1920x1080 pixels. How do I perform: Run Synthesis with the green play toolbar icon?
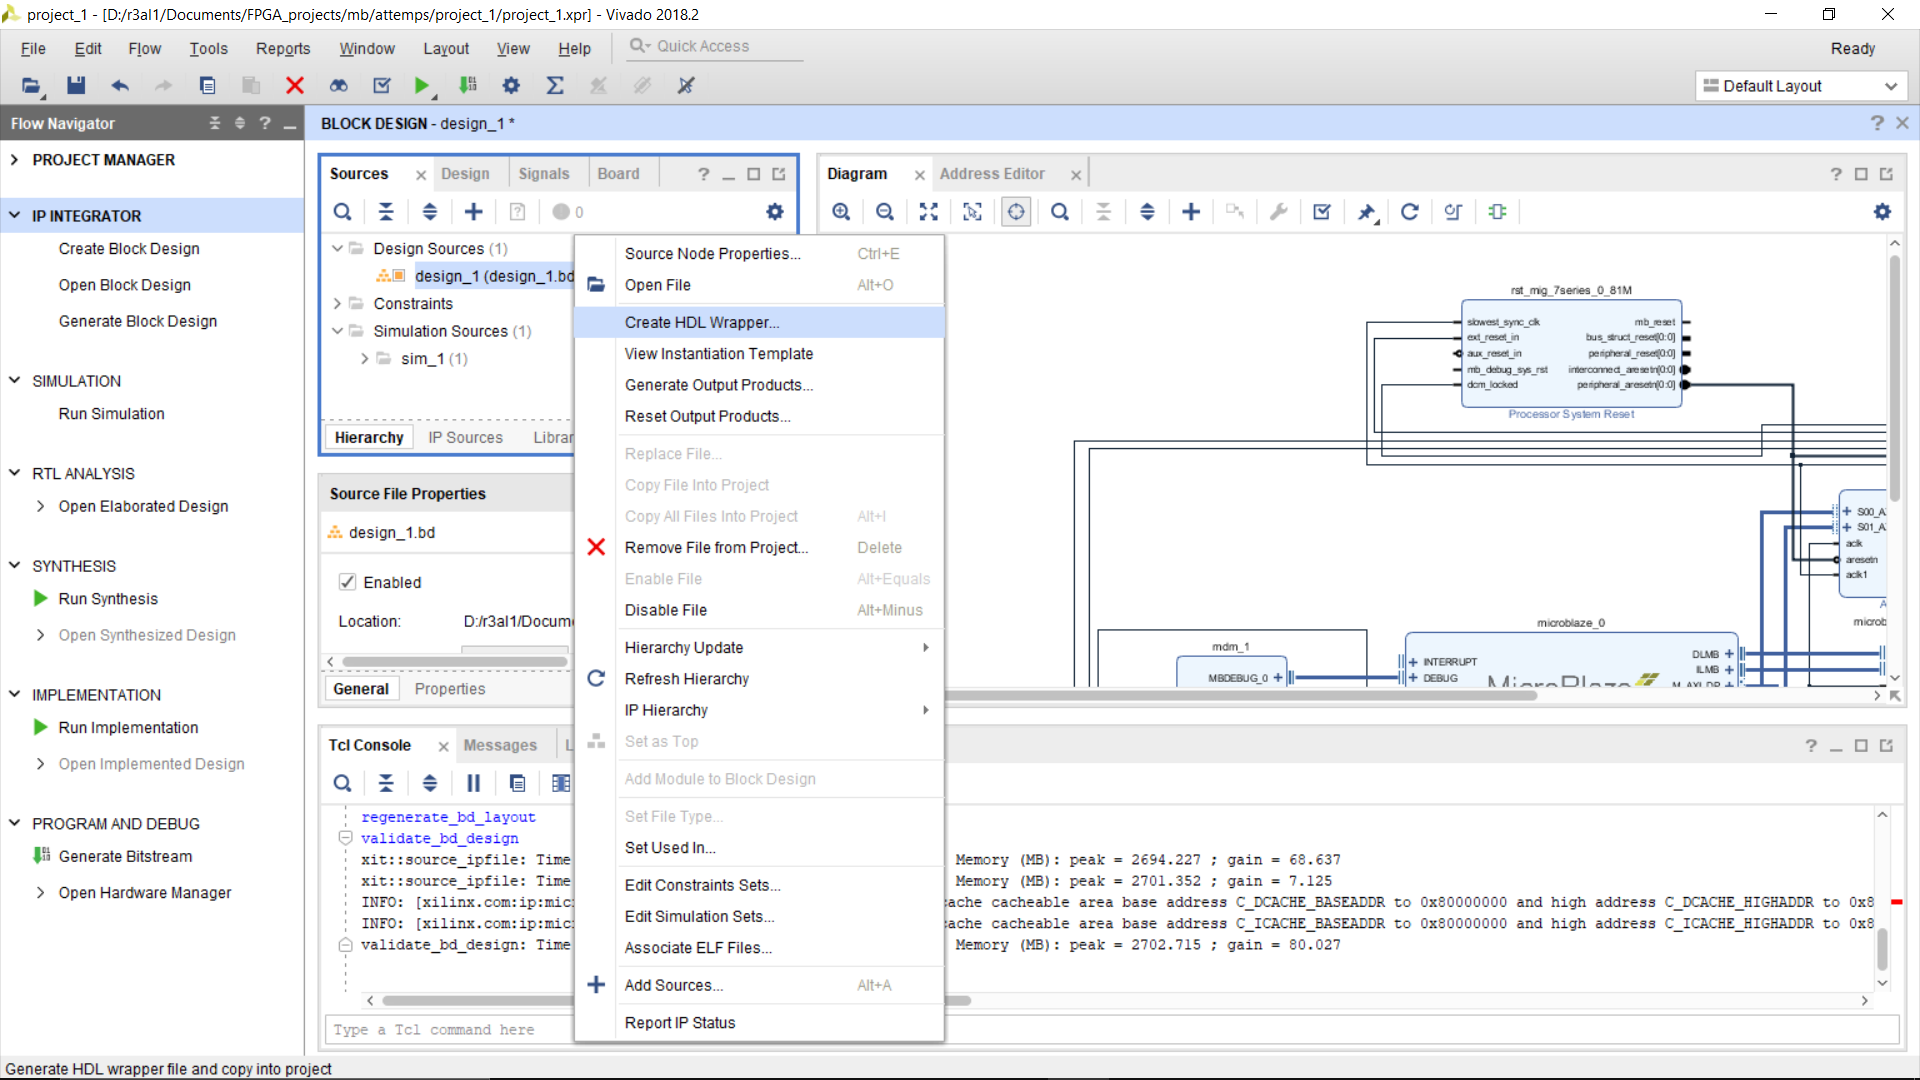[421, 85]
